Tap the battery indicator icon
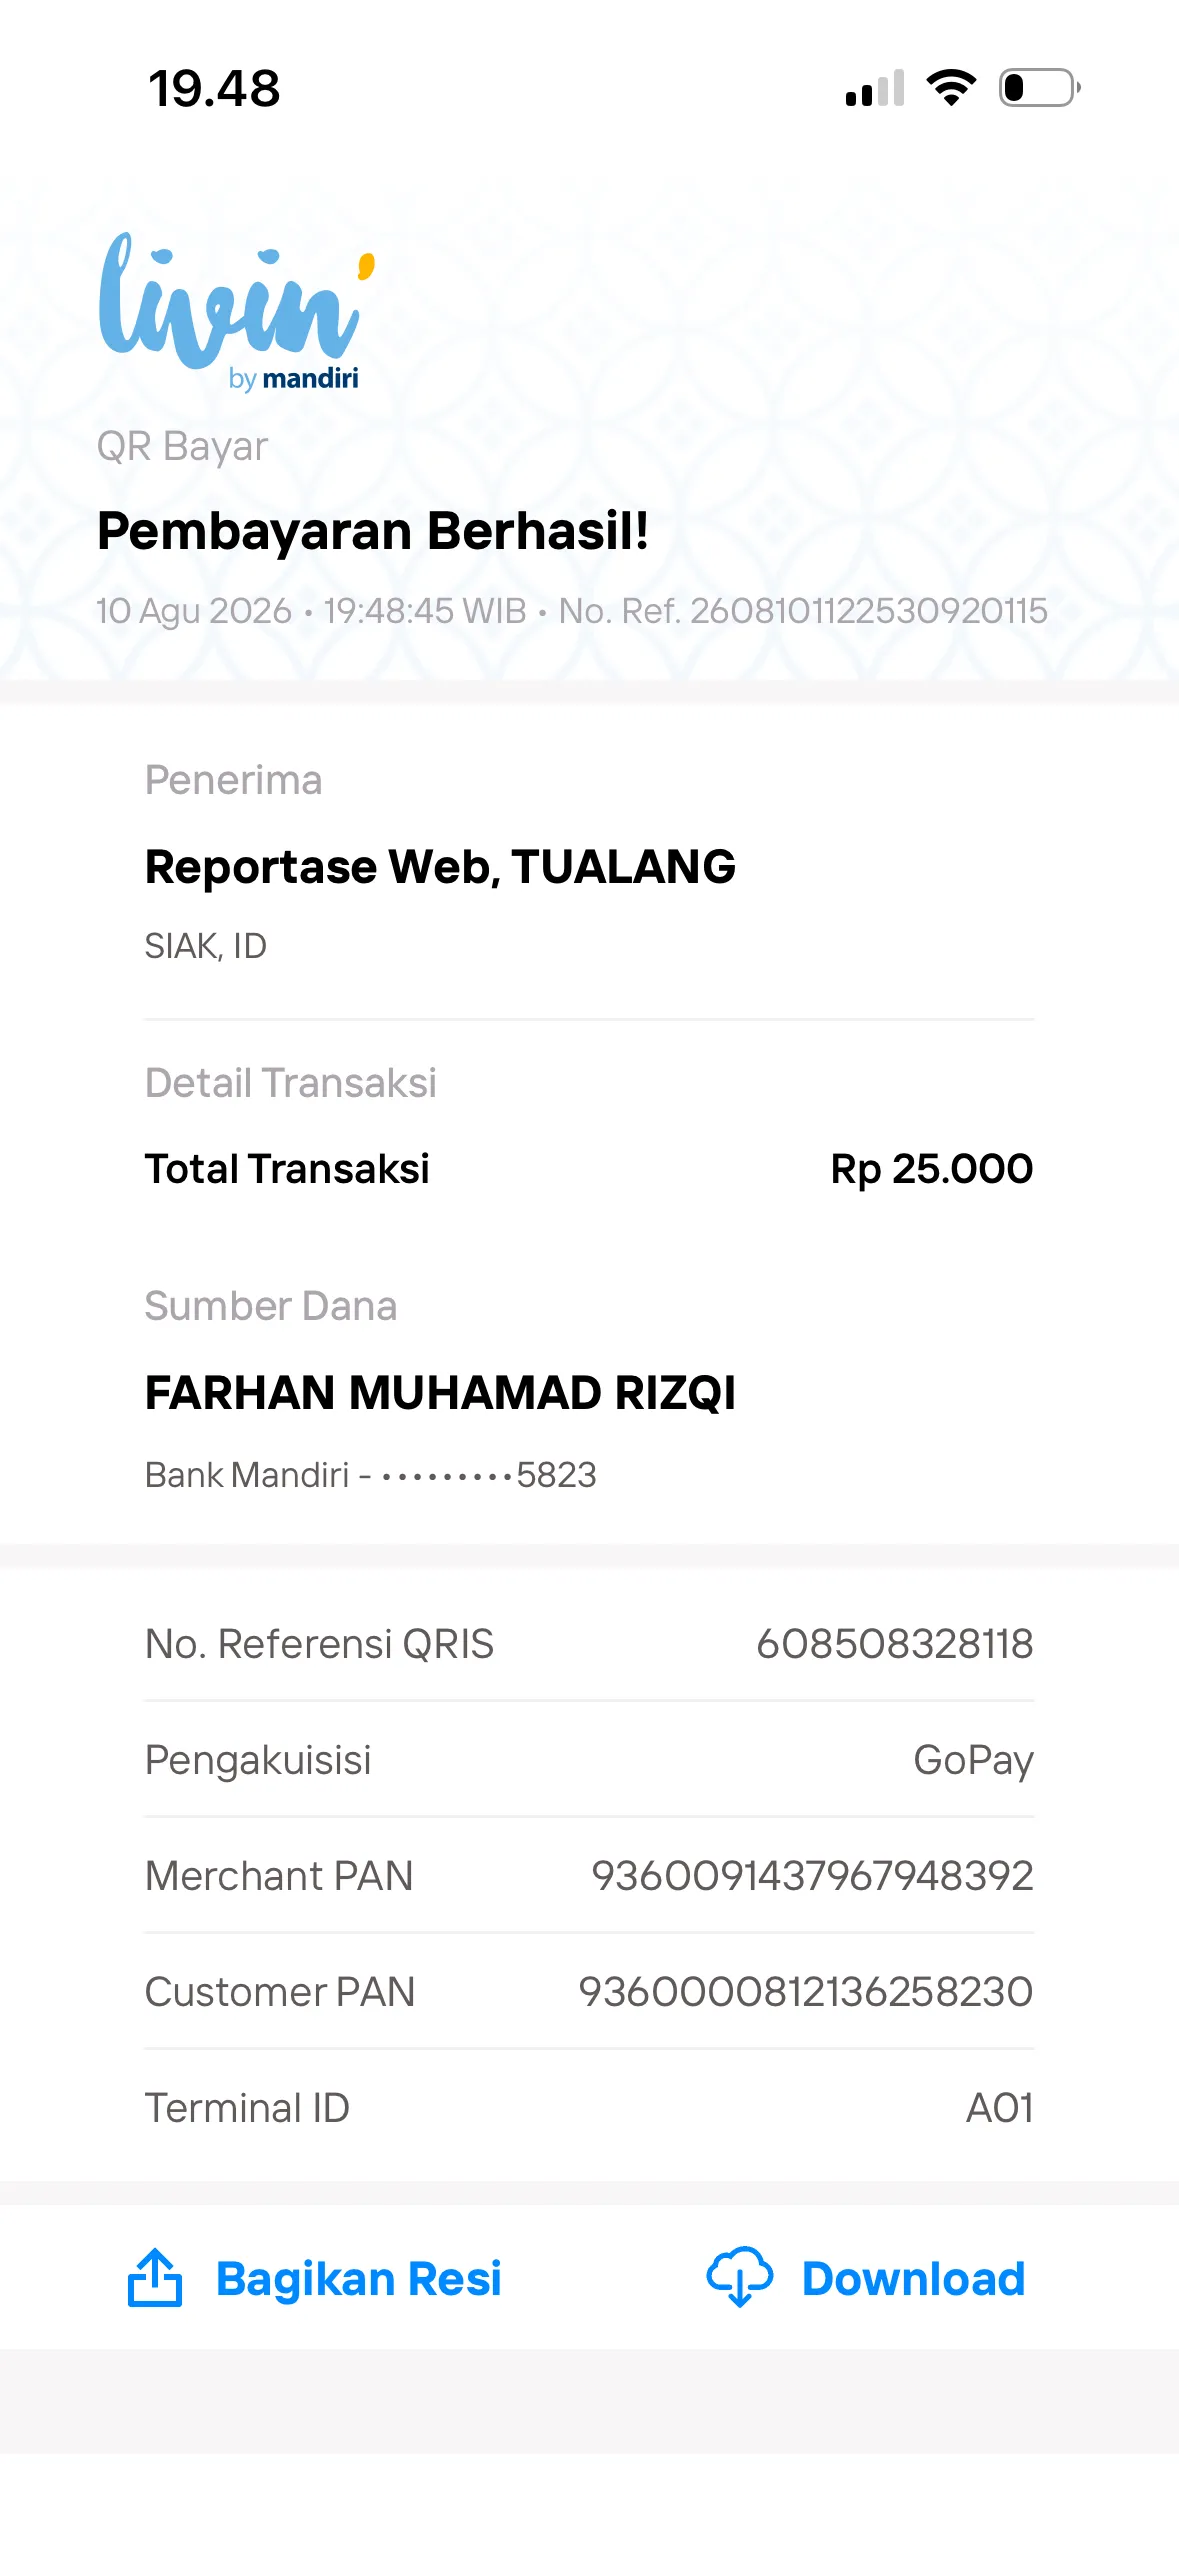This screenshot has height=2556, width=1179. (x=1040, y=88)
